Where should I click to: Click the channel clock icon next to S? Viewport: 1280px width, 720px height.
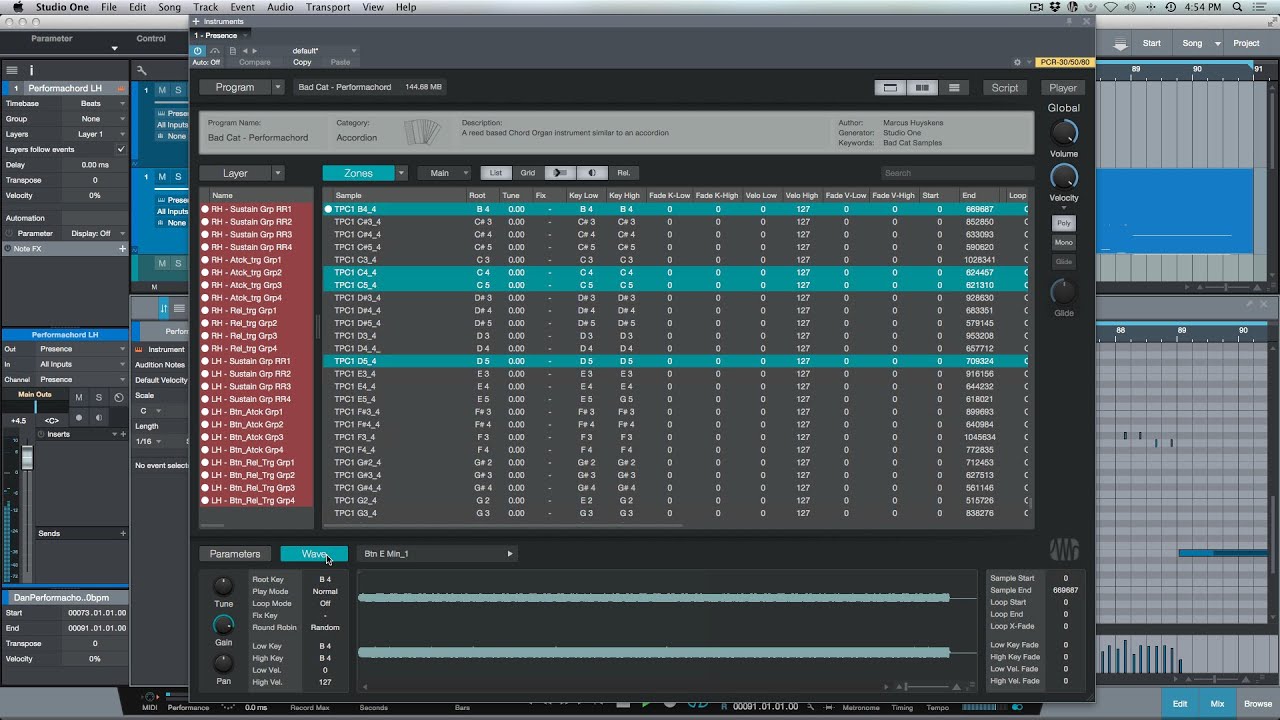(119, 398)
